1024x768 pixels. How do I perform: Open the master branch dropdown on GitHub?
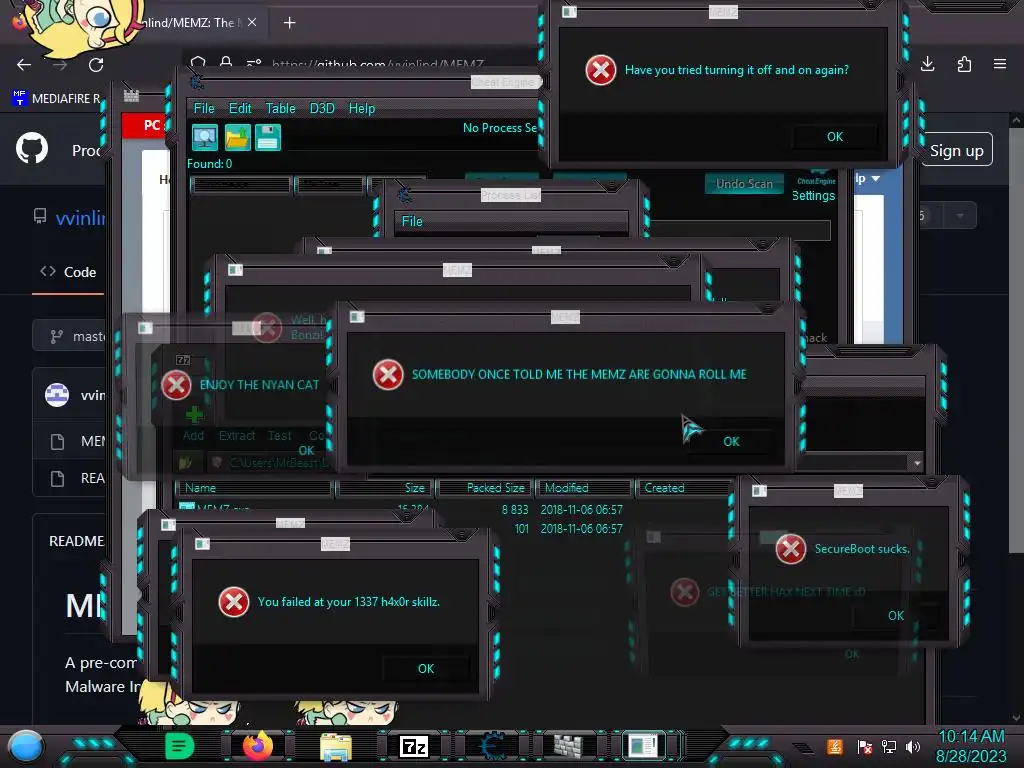pos(71,336)
